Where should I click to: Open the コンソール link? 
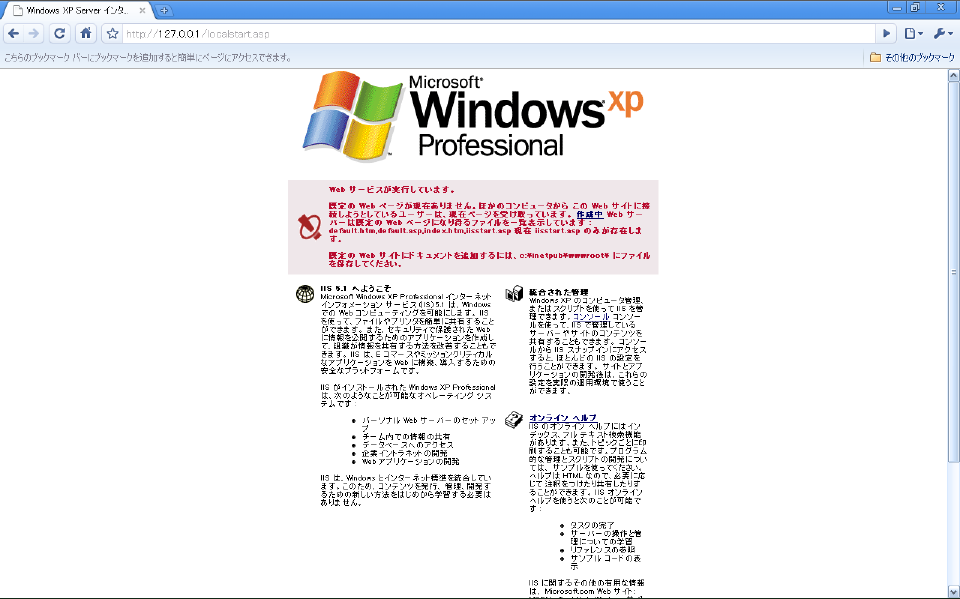[590, 317]
